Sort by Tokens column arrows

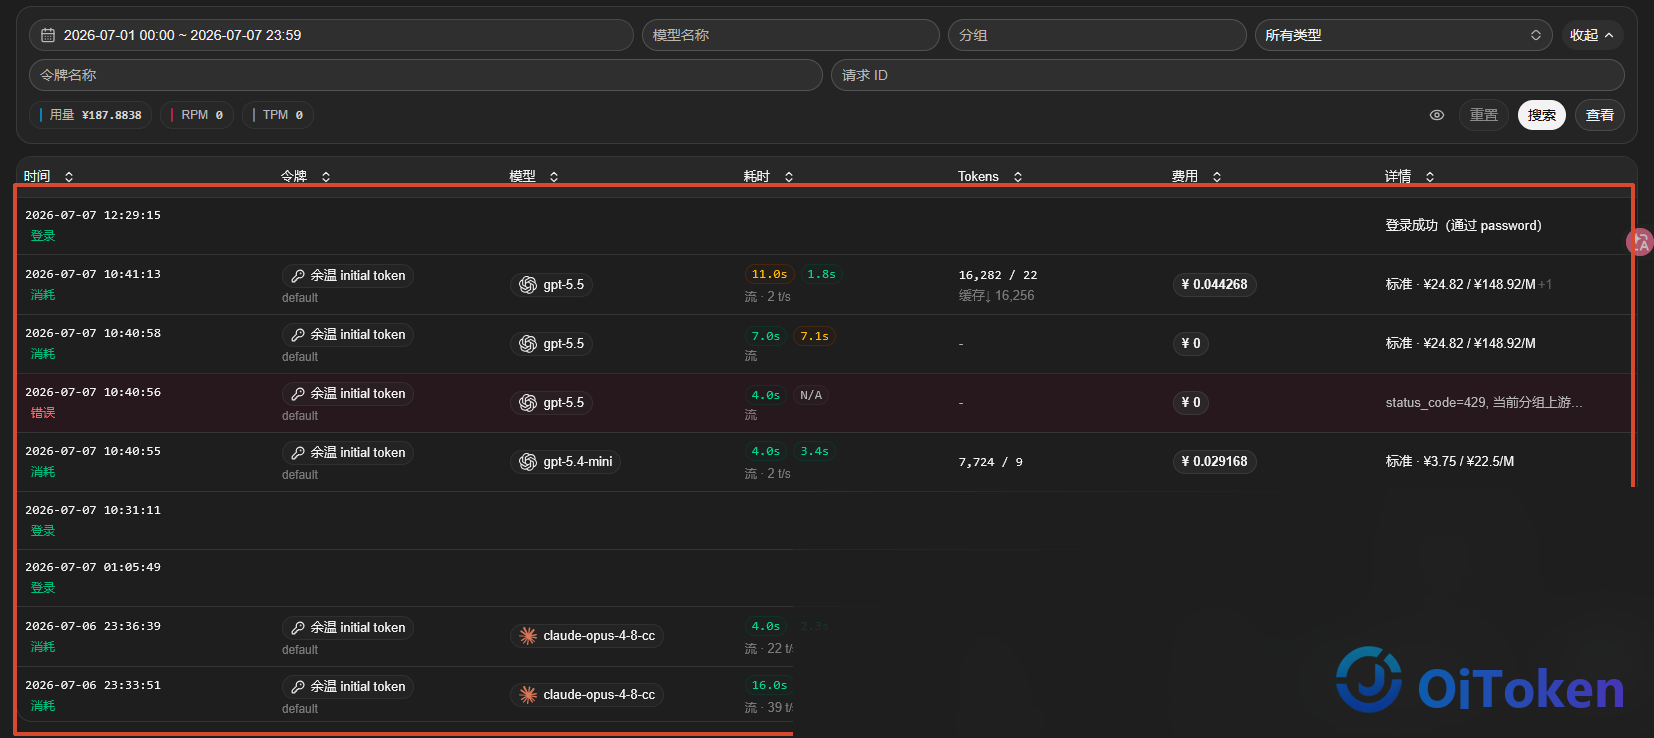(1018, 177)
